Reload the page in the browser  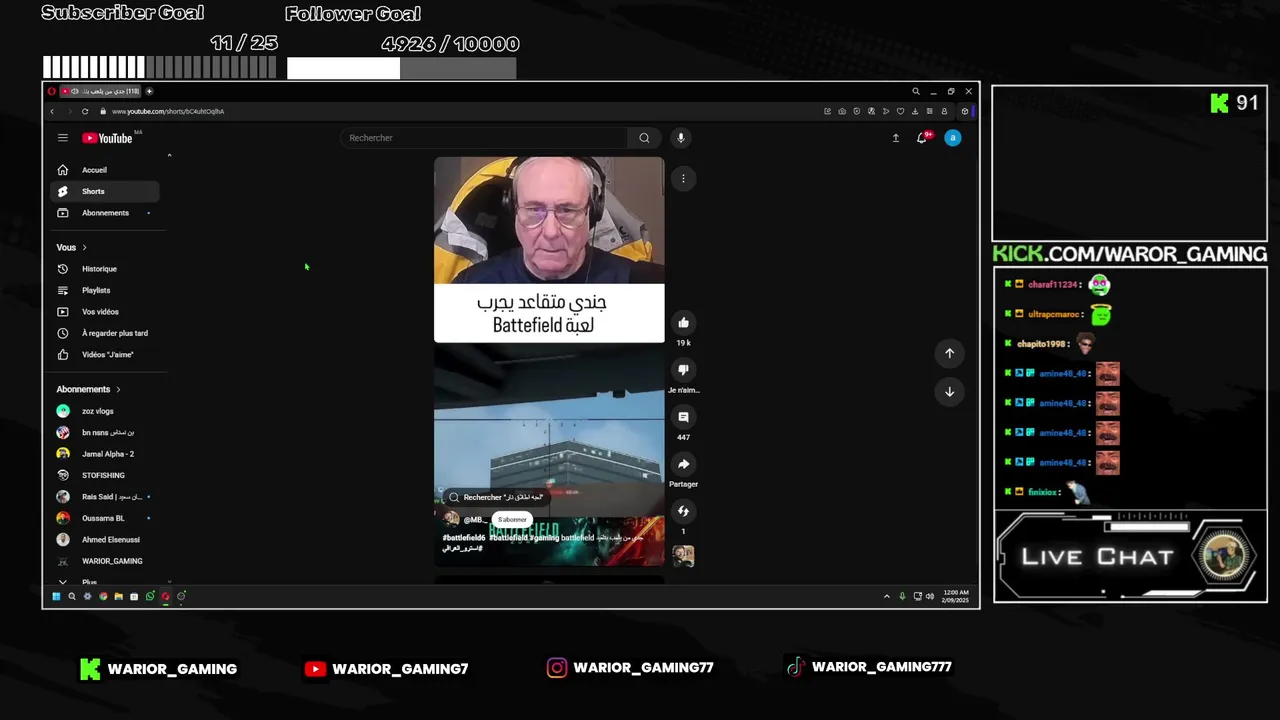(85, 111)
